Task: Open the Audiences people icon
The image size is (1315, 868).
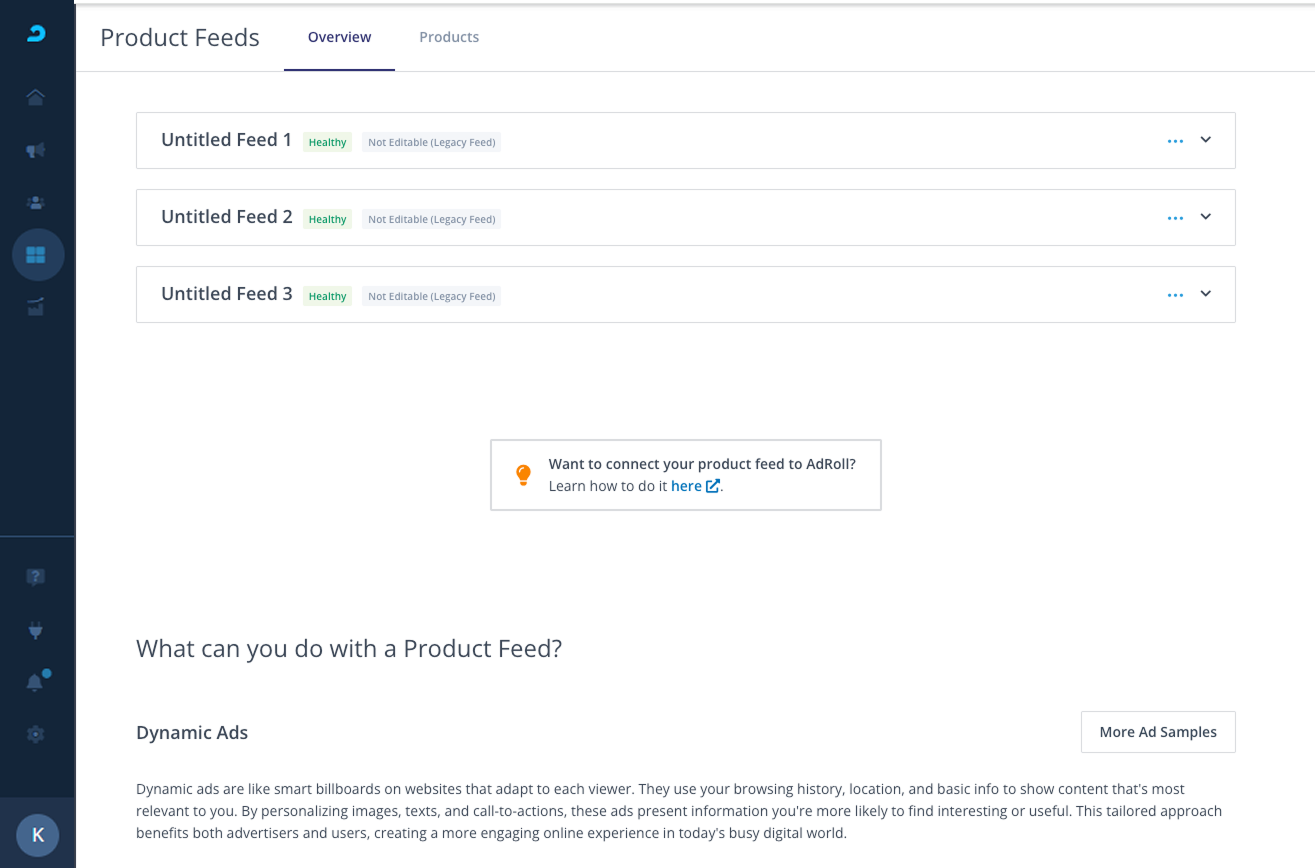Action: click(36, 202)
